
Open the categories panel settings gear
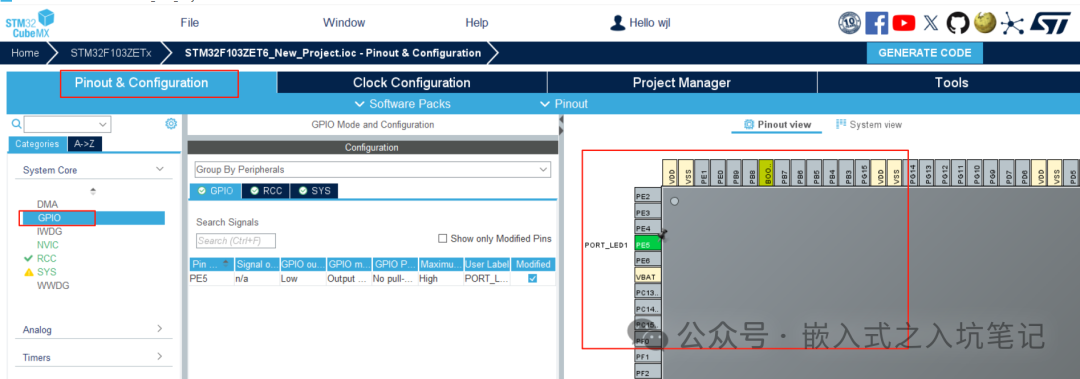[x=171, y=123]
